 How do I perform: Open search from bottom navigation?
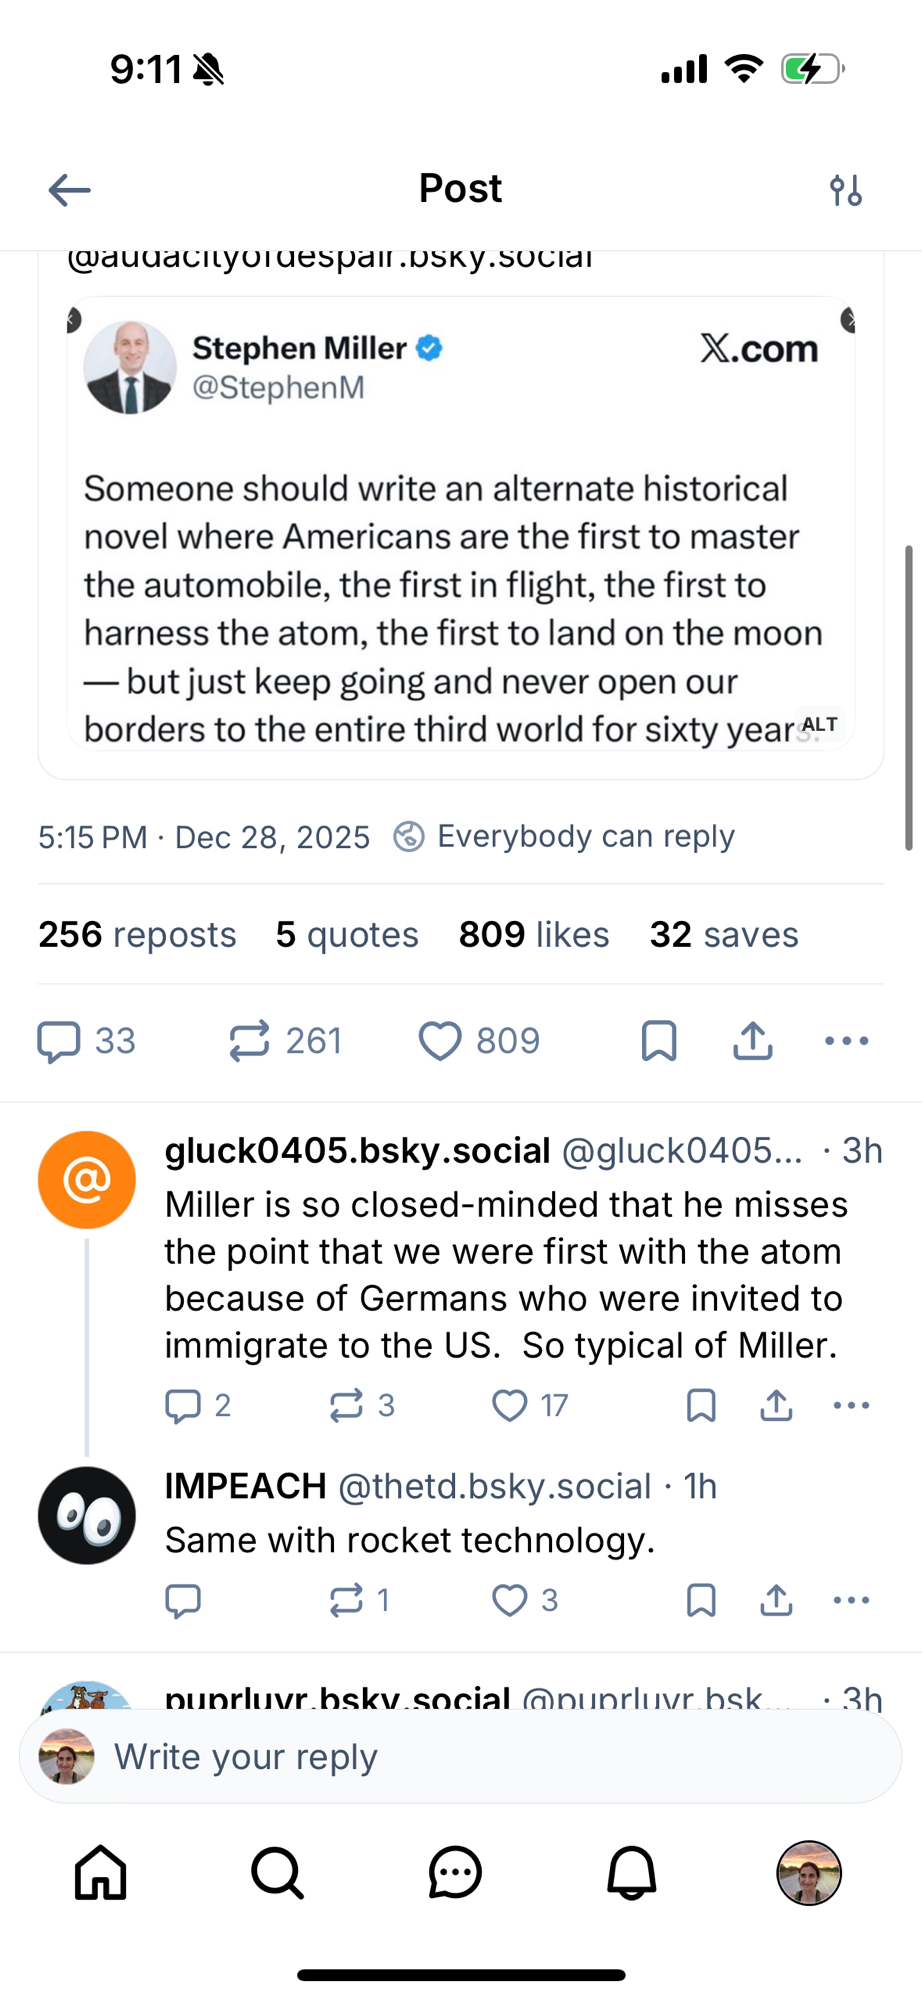click(x=277, y=1872)
